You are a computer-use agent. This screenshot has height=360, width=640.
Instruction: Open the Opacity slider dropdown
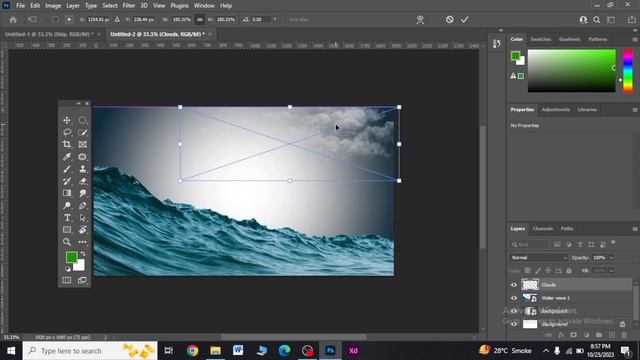[611, 258]
